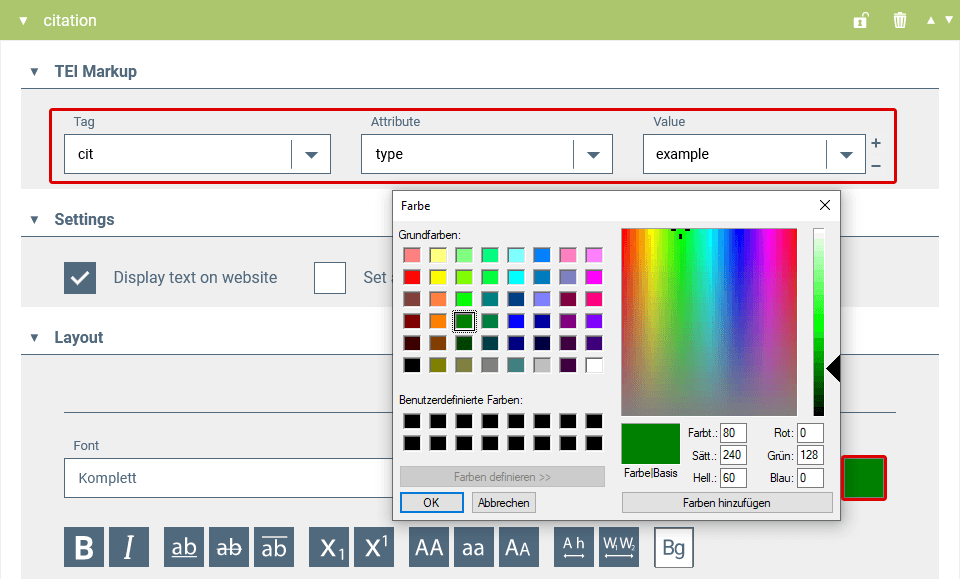Tick the empty checkbox beside 'Set'
Viewport: 960px width, 579px height.
330,277
